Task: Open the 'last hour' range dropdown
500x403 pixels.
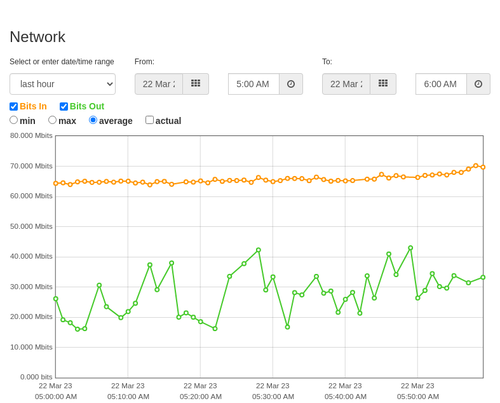Action: [63, 84]
